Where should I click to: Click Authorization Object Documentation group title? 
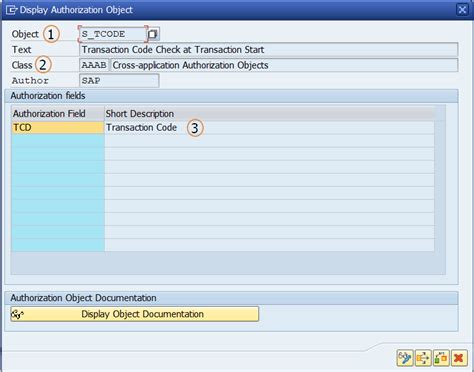83,298
